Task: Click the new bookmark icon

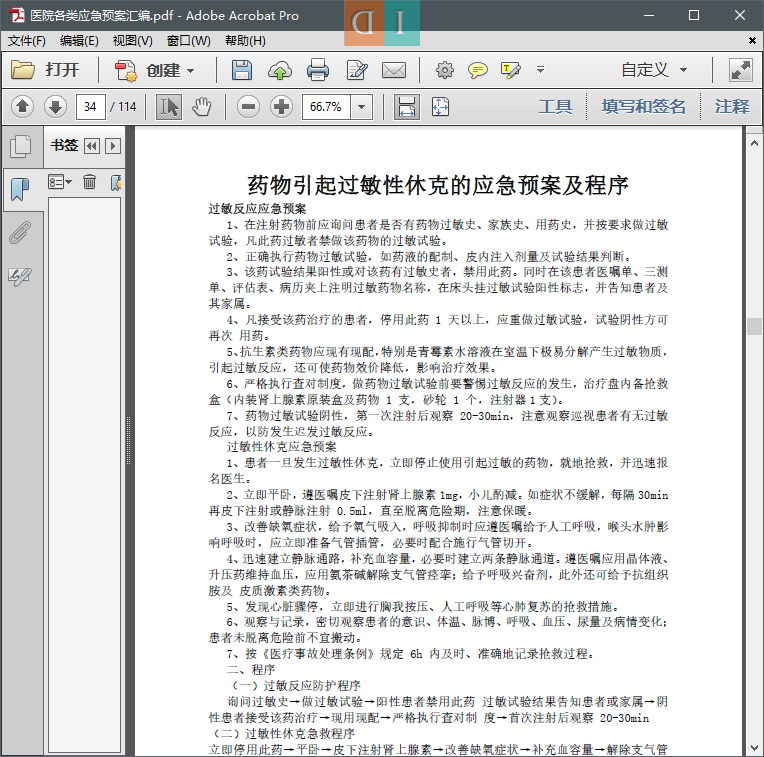Action: (116, 182)
